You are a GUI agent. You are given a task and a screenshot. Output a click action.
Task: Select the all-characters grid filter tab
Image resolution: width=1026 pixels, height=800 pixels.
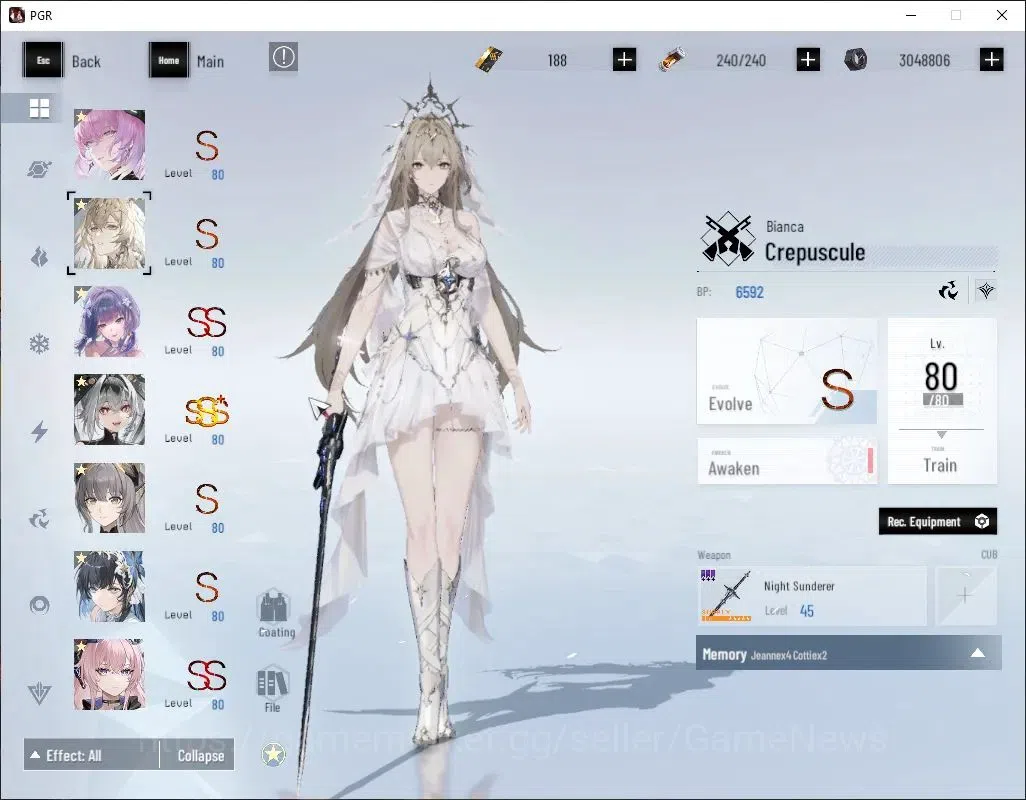(39, 108)
